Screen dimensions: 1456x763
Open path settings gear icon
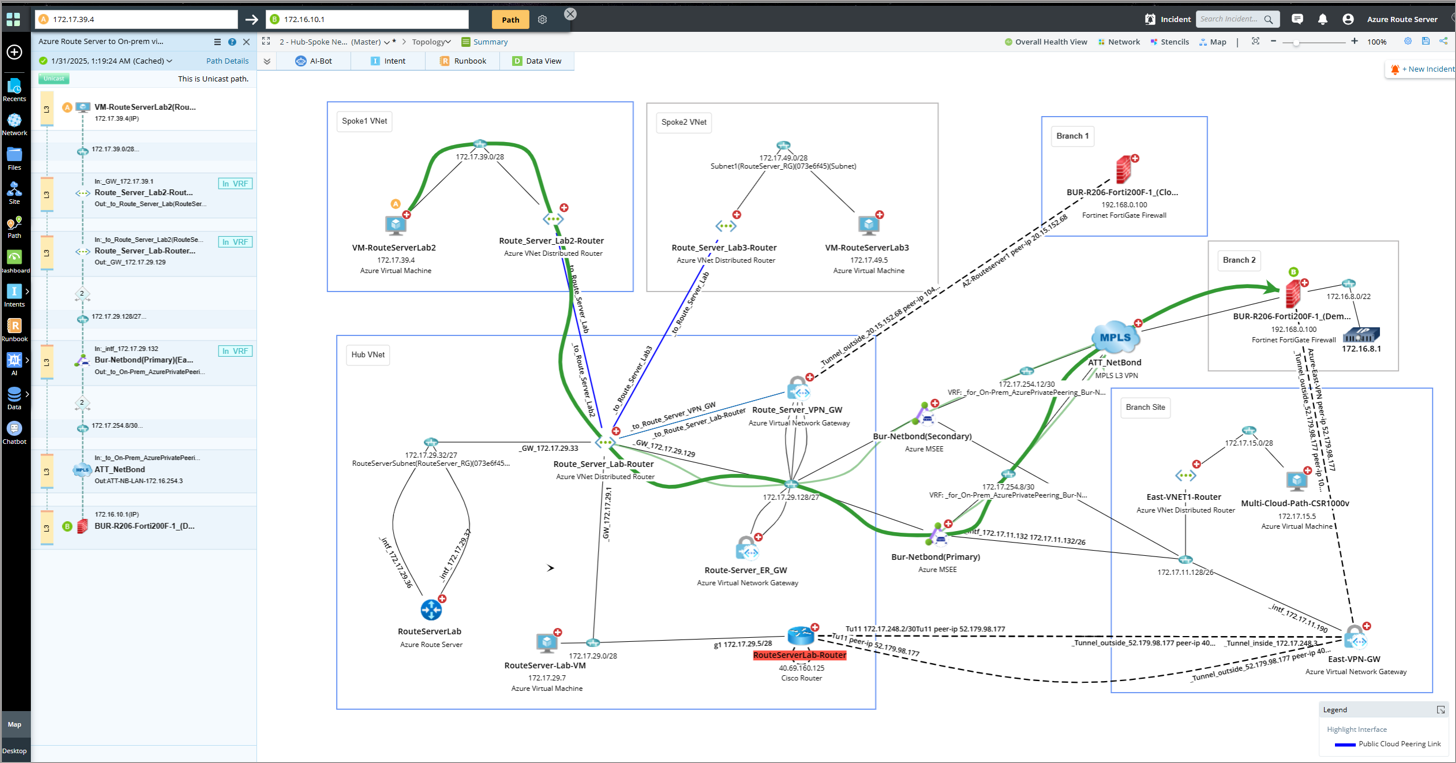(542, 19)
